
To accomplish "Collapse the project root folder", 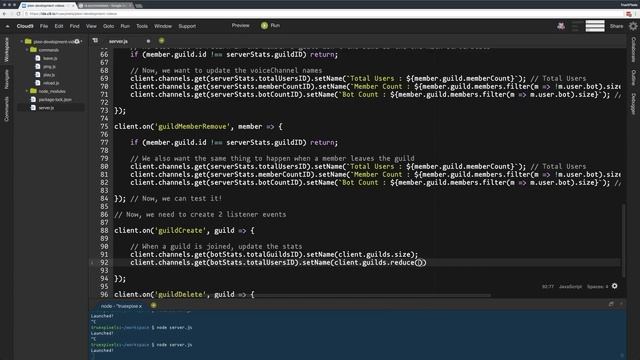I will [x=22, y=42].
